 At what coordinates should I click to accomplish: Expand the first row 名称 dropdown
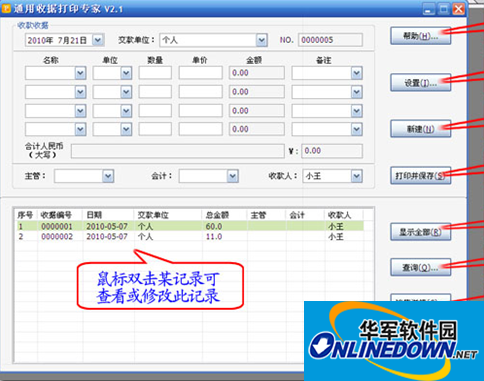pos(80,73)
